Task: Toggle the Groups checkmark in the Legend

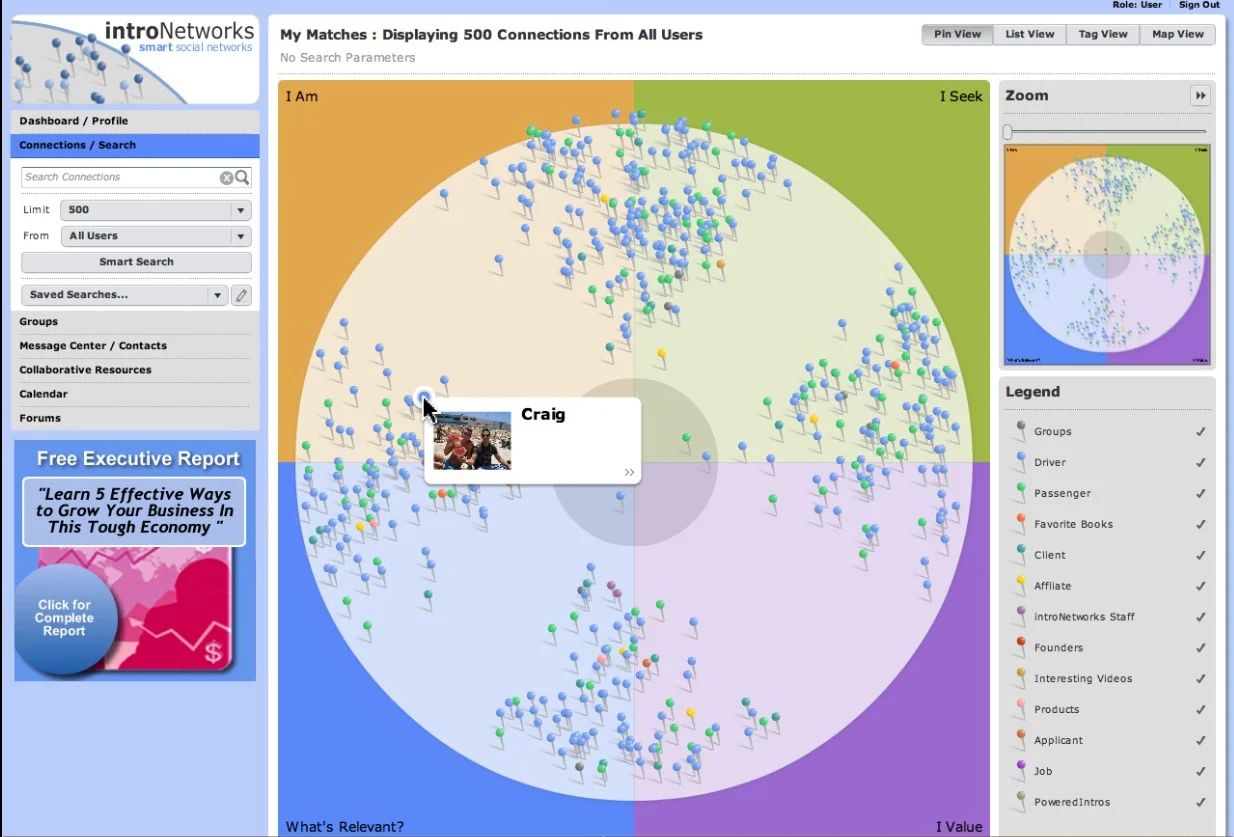Action: (x=1200, y=431)
